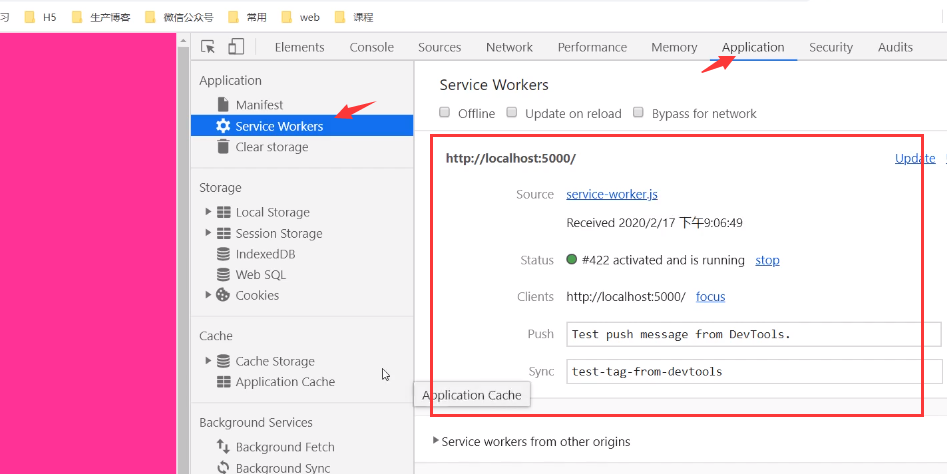Switch to the Elements tab
Screen dimensions: 947x474
300,47
